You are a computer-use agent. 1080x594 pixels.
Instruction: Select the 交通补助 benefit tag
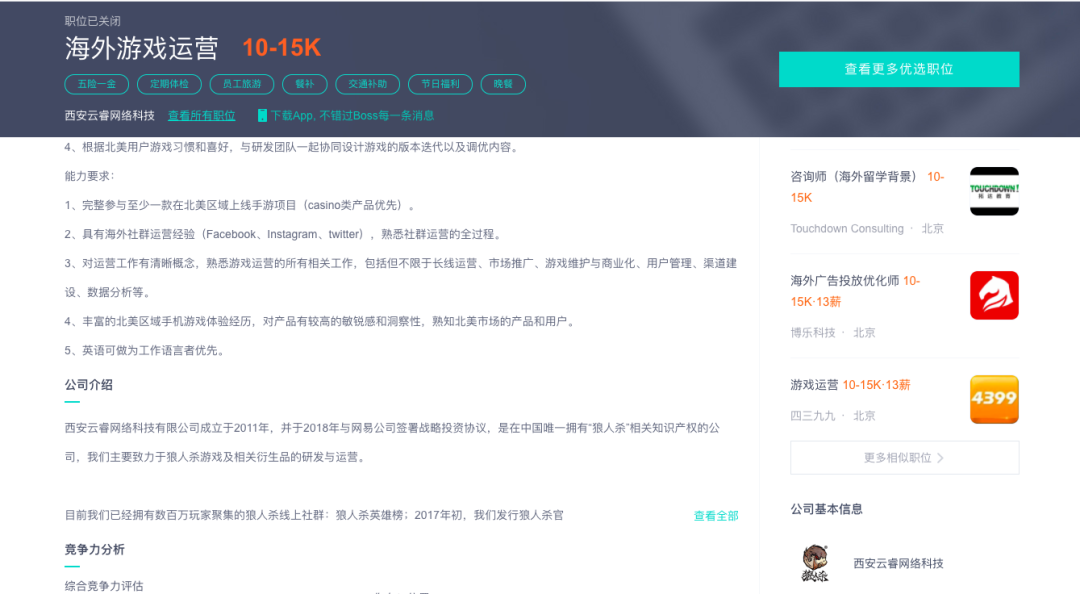click(x=368, y=84)
